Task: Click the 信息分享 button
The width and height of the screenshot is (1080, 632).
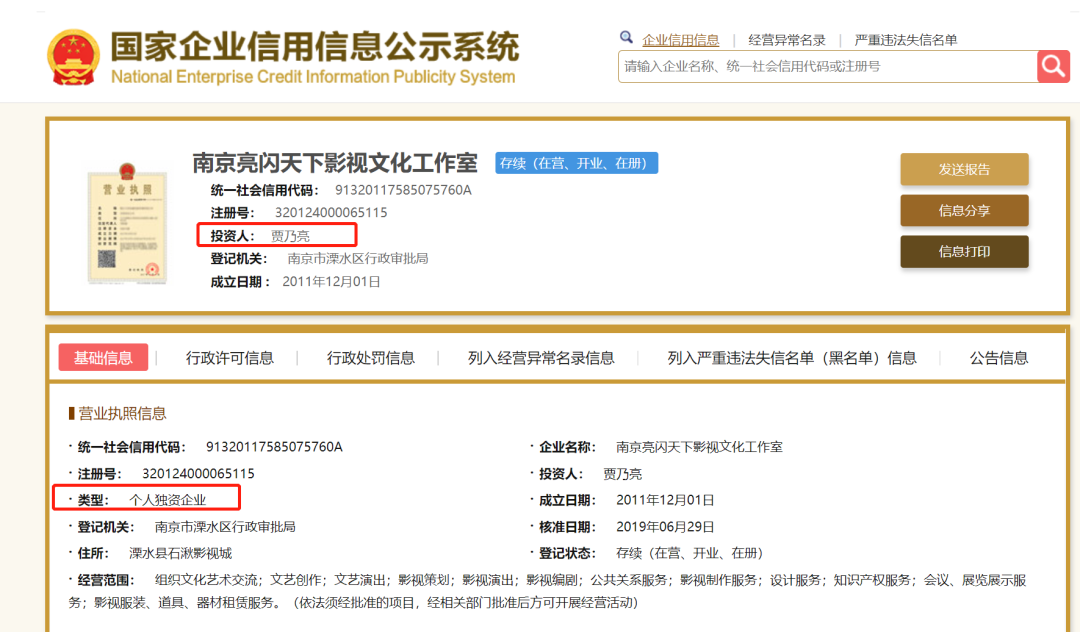Action: pos(964,211)
